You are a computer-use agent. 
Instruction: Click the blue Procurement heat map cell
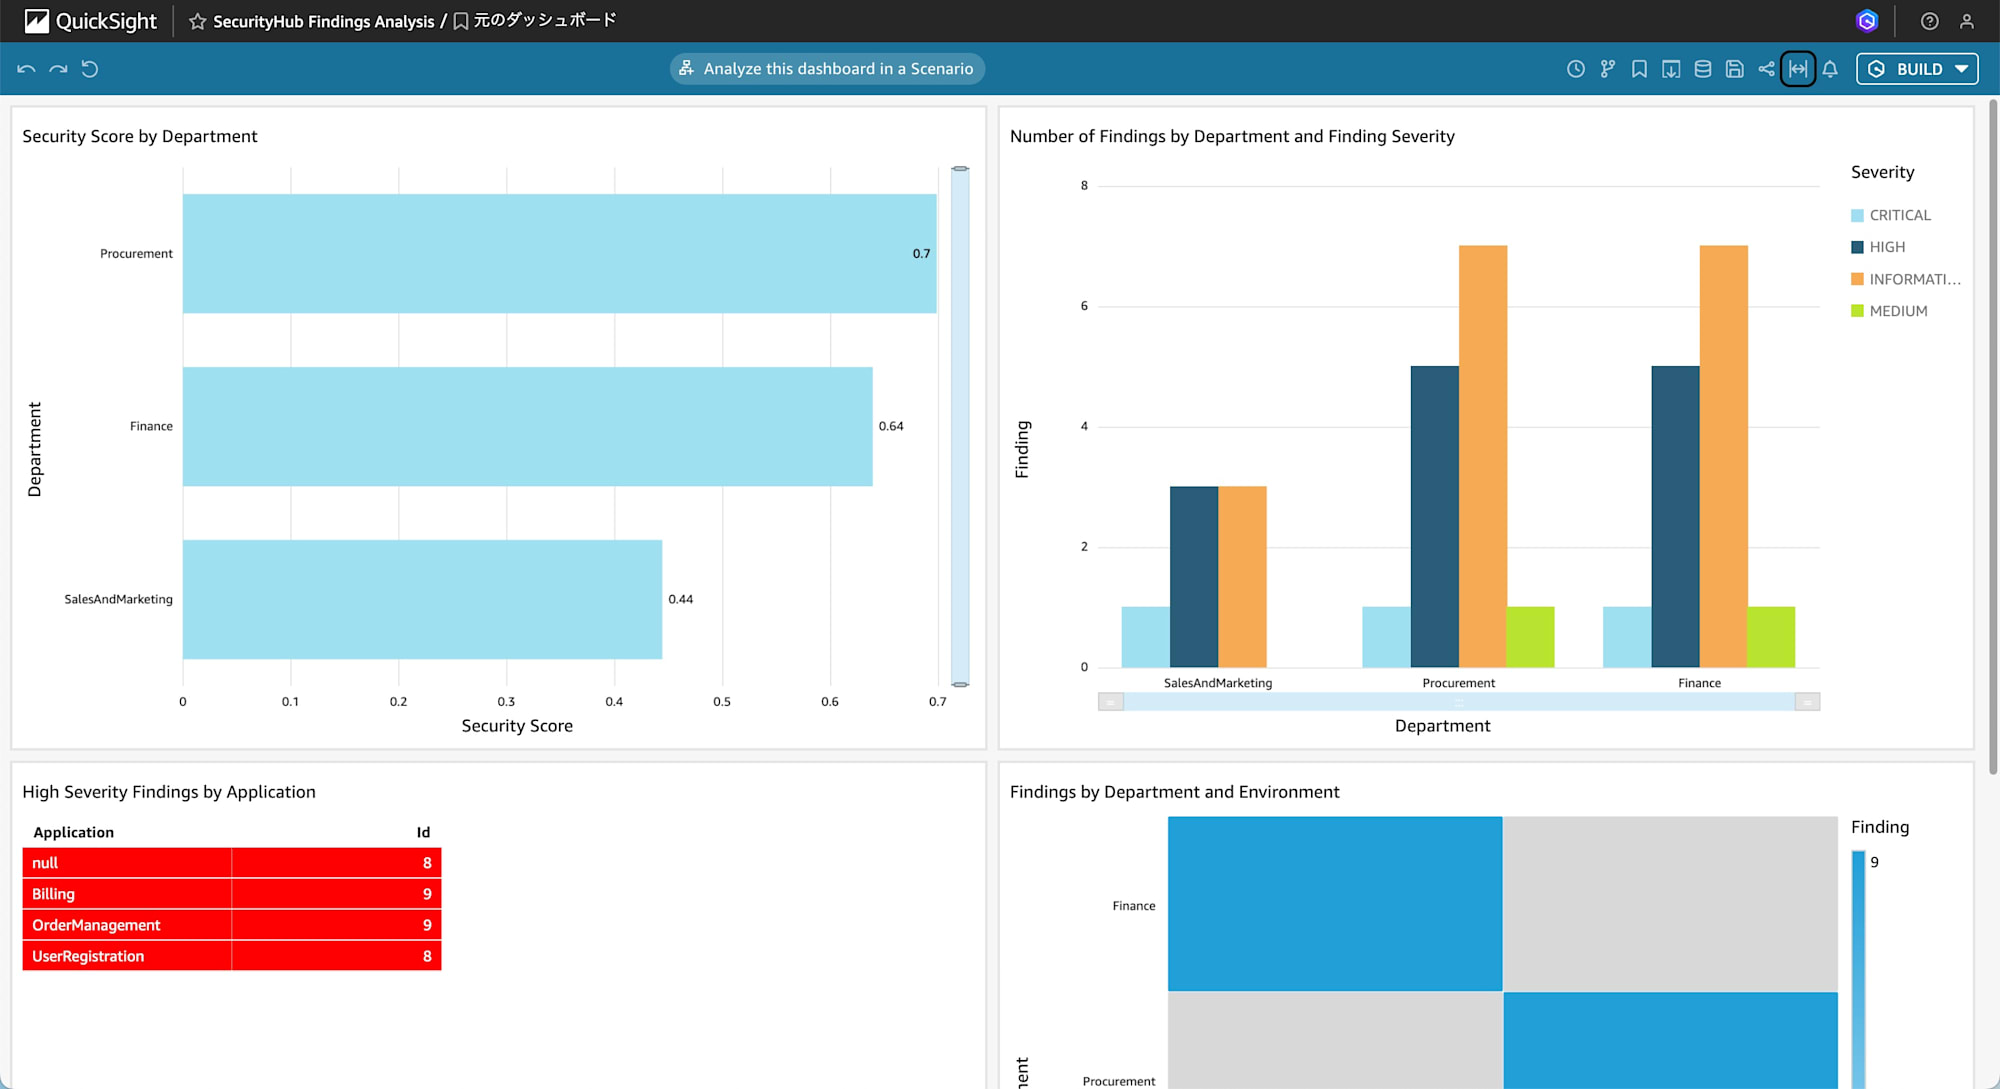(1670, 1040)
